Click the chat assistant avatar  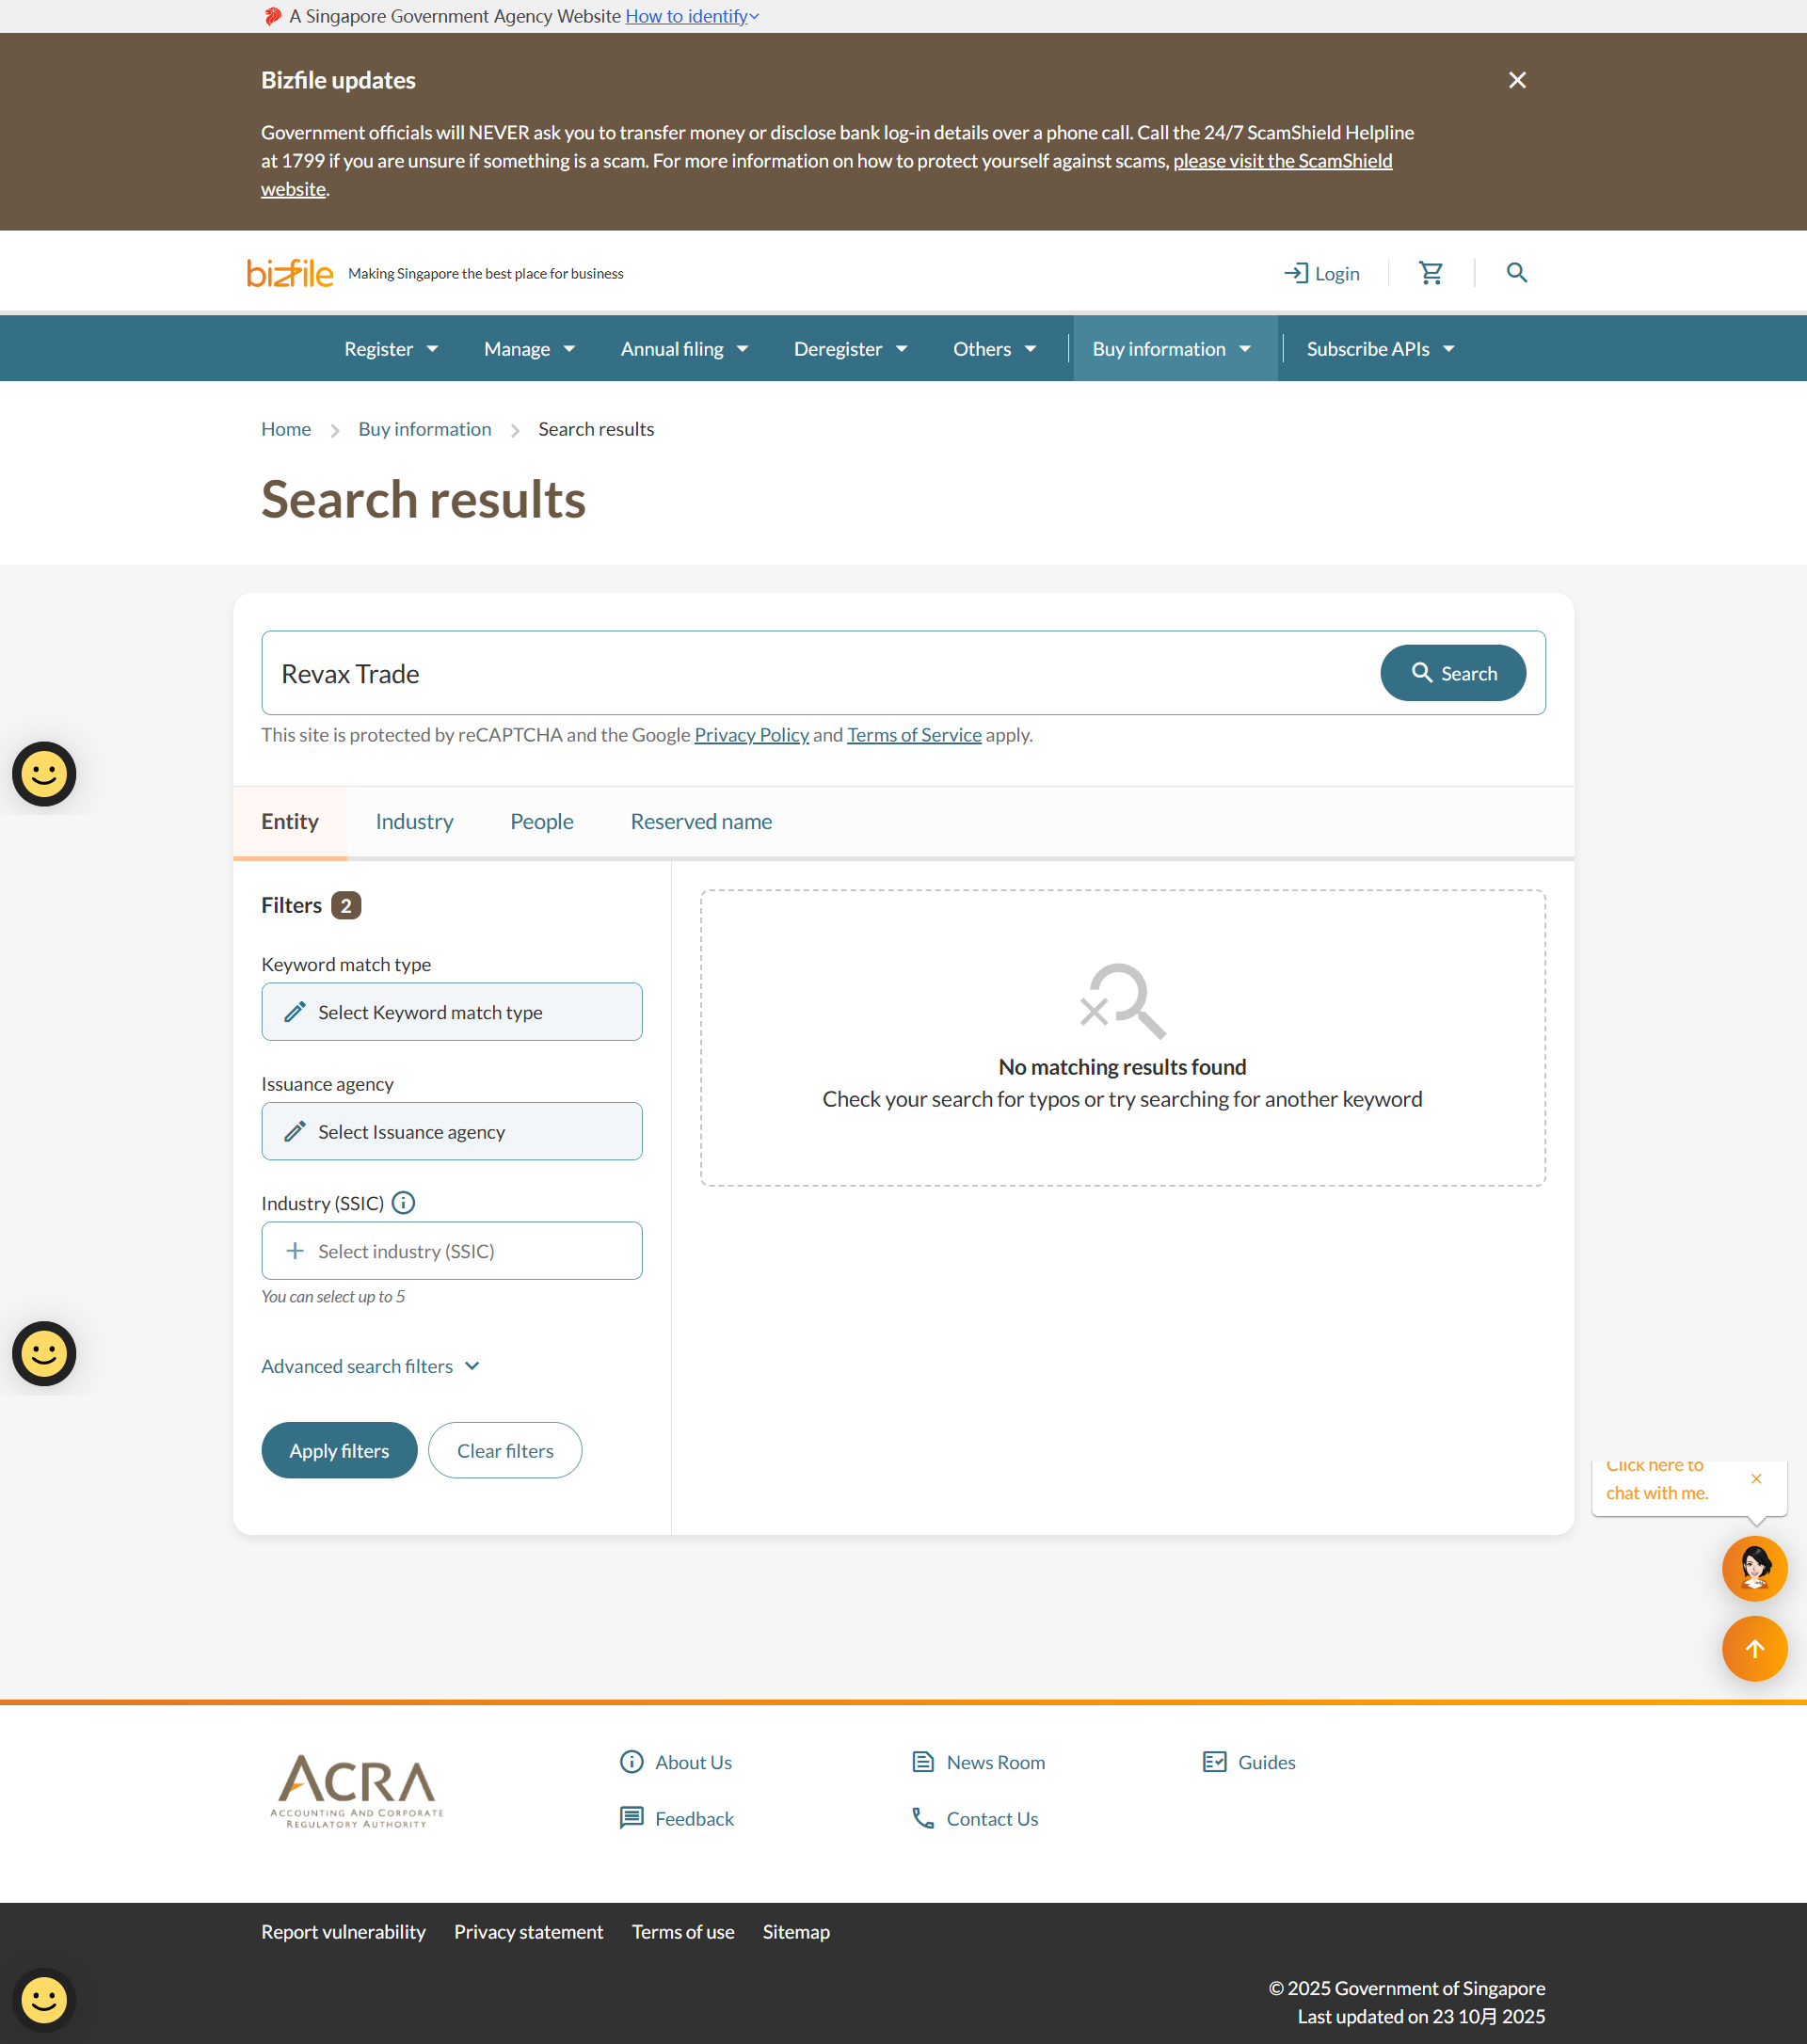pos(1755,1568)
